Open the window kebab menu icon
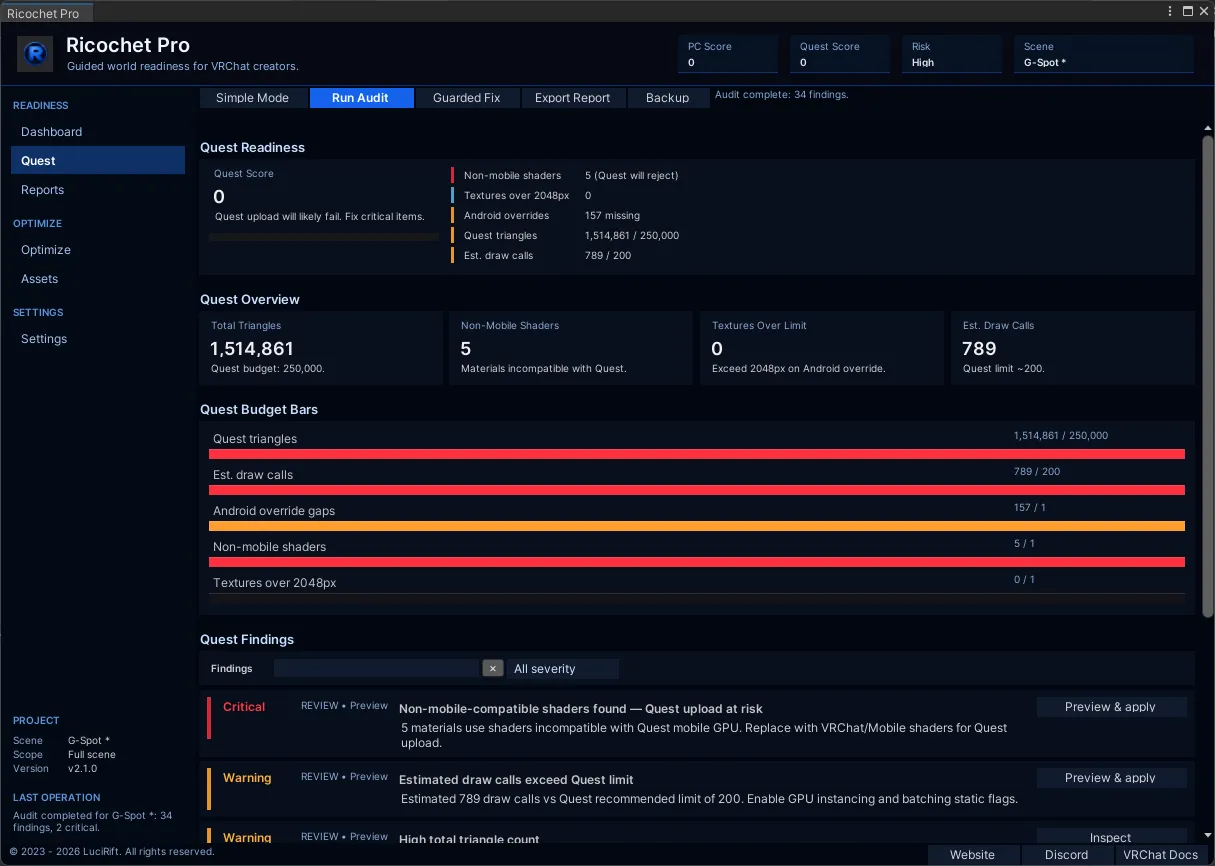This screenshot has width=1215, height=866. pyautogui.click(x=1170, y=11)
